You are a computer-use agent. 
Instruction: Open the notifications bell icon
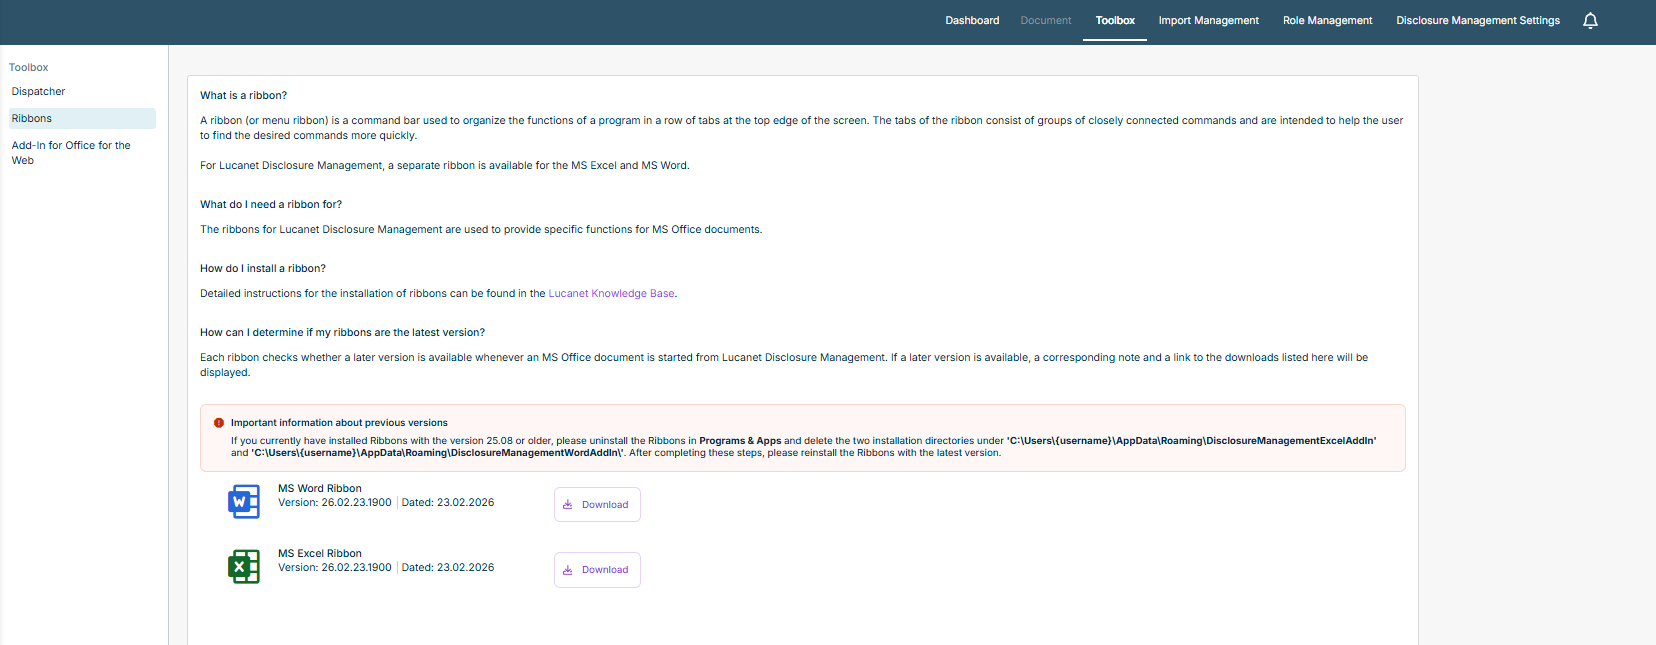(1590, 20)
